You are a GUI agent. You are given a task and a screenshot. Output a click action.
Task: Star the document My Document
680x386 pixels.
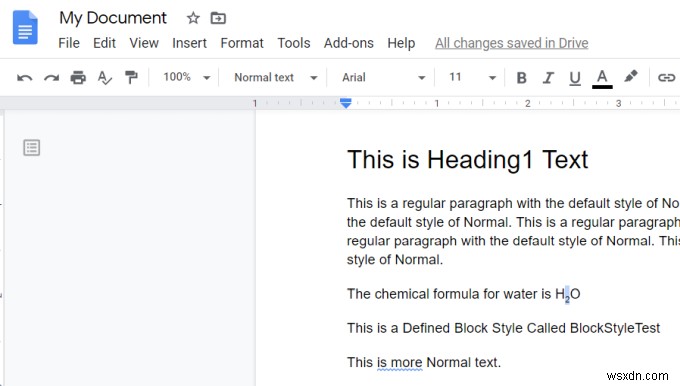[193, 18]
